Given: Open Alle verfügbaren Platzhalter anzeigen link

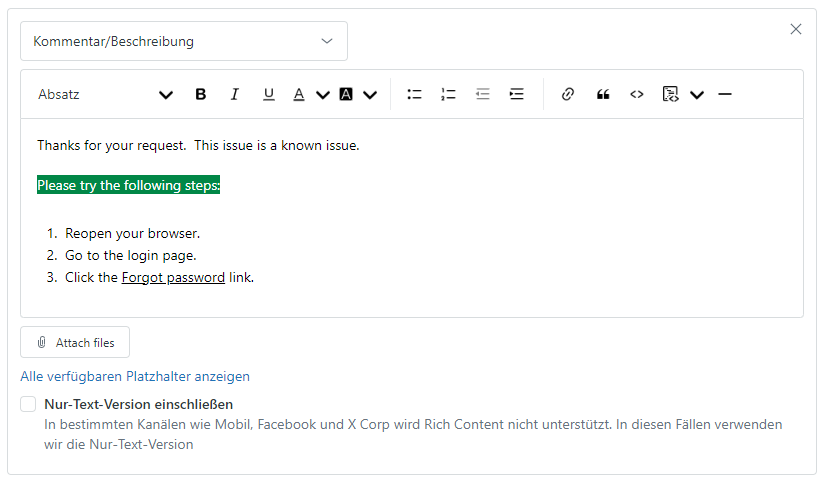Looking at the screenshot, I should coord(135,376).
